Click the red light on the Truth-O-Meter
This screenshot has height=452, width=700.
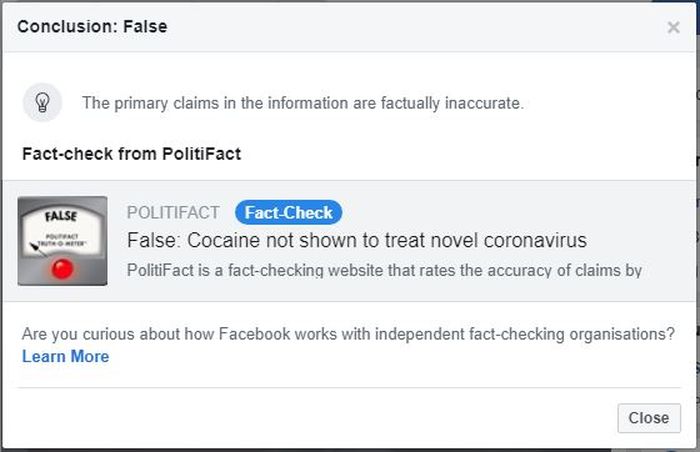pos(62,268)
